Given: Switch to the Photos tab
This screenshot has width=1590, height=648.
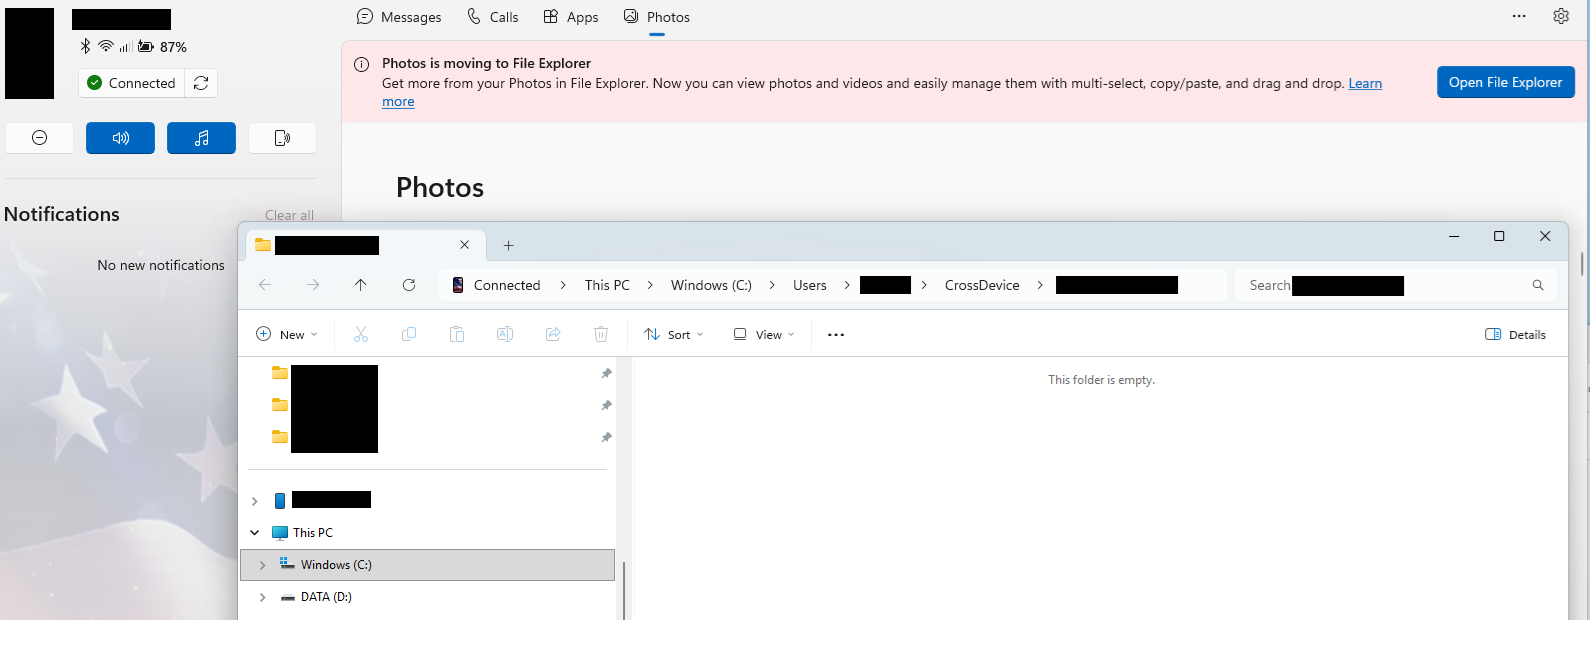Looking at the screenshot, I should pos(657,17).
